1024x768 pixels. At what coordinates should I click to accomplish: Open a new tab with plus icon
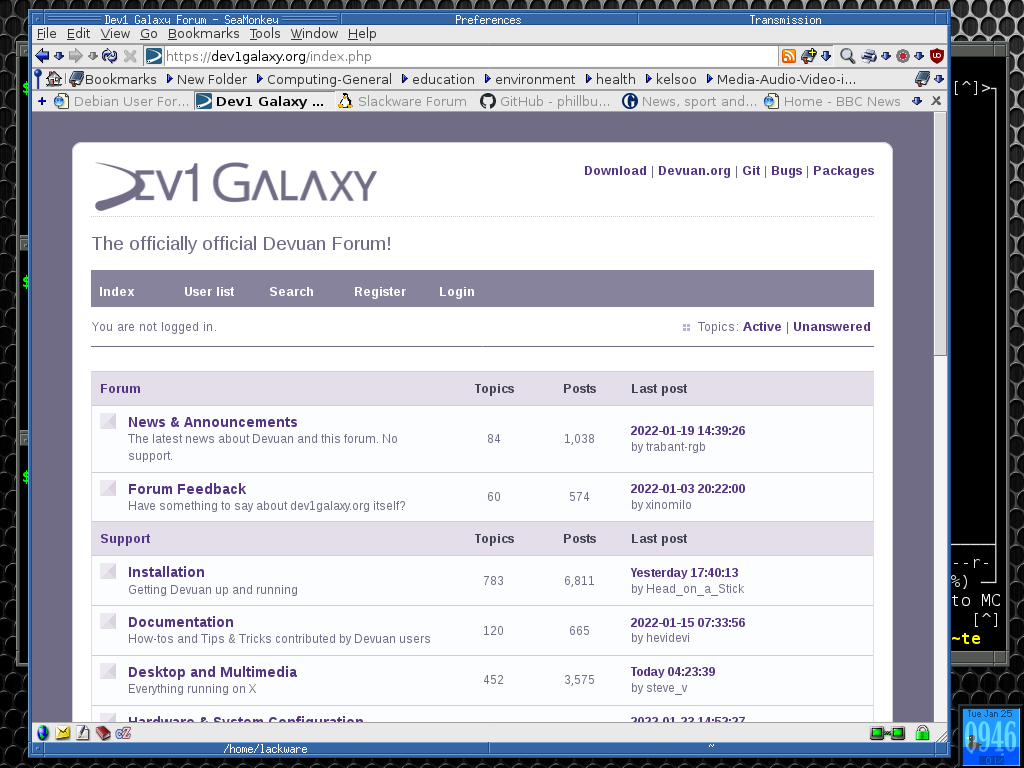[x=42, y=101]
